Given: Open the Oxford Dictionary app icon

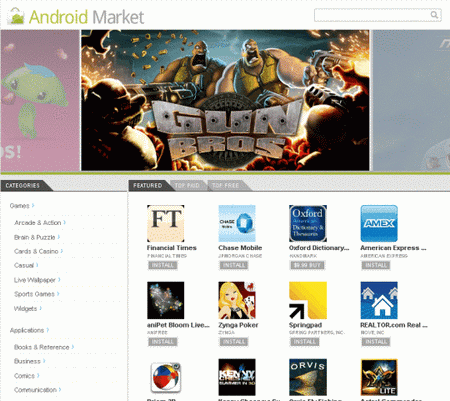Looking at the screenshot, I should 308,223.
